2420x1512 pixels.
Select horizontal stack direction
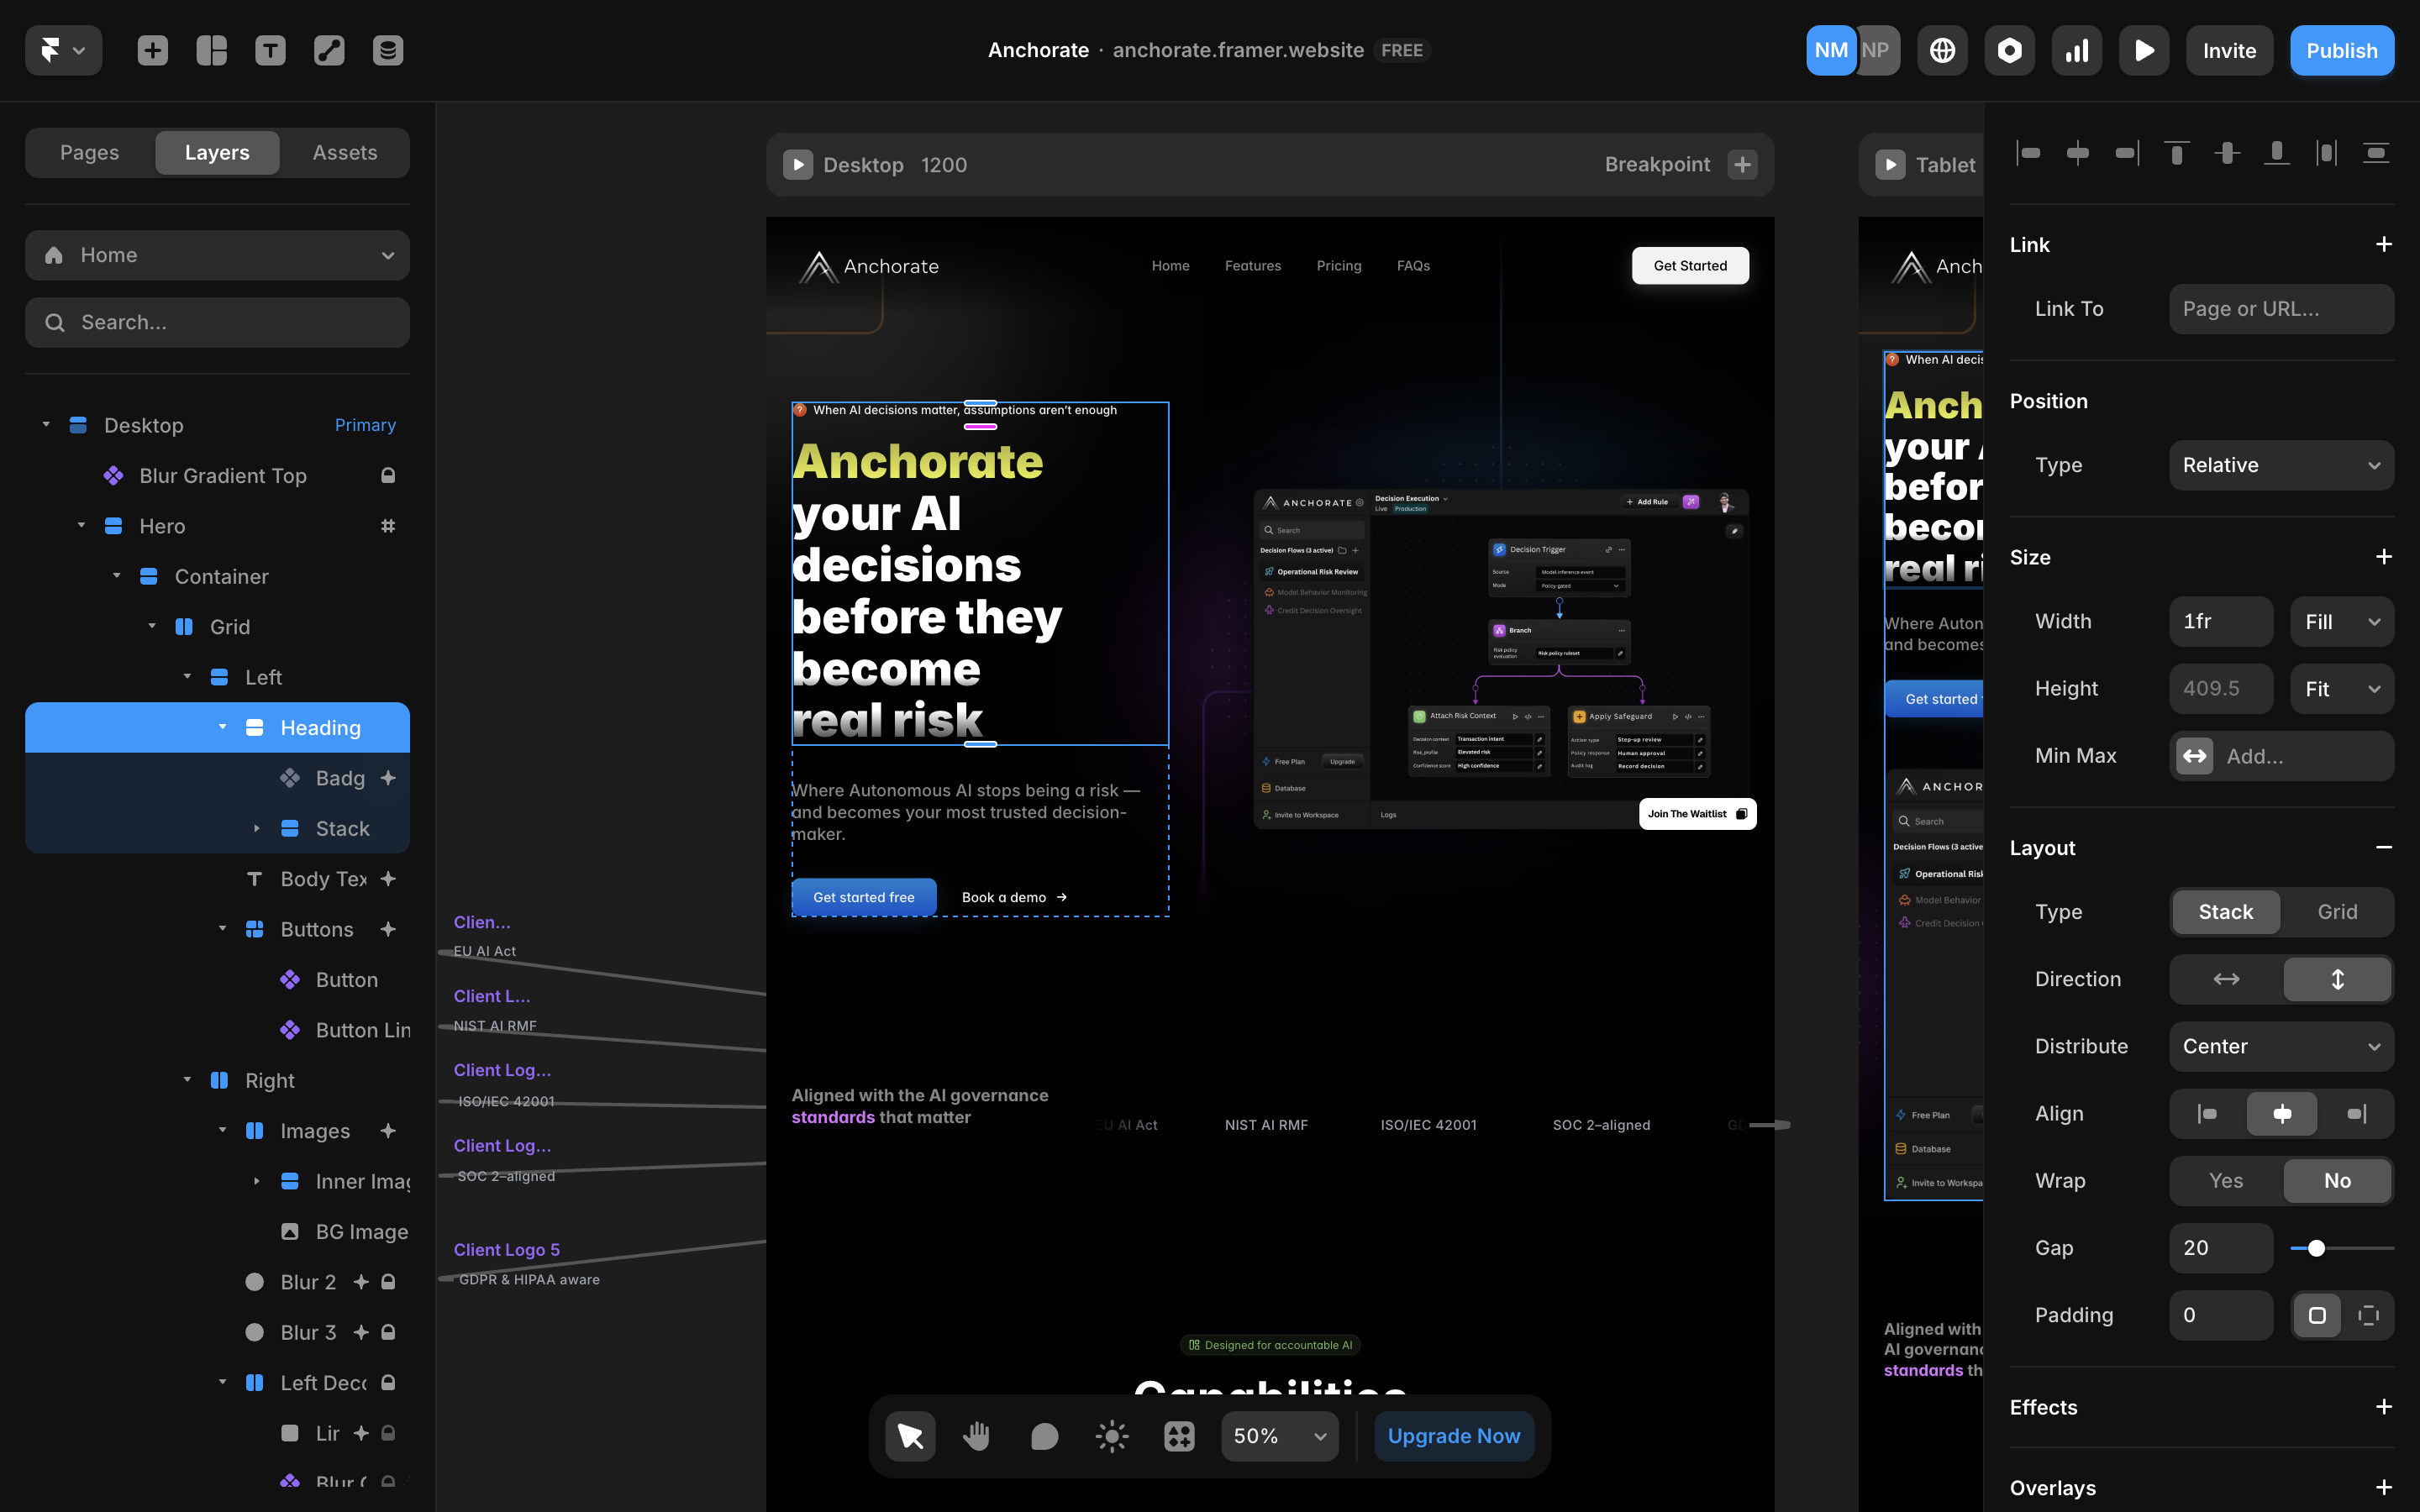(x=2226, y=979)
